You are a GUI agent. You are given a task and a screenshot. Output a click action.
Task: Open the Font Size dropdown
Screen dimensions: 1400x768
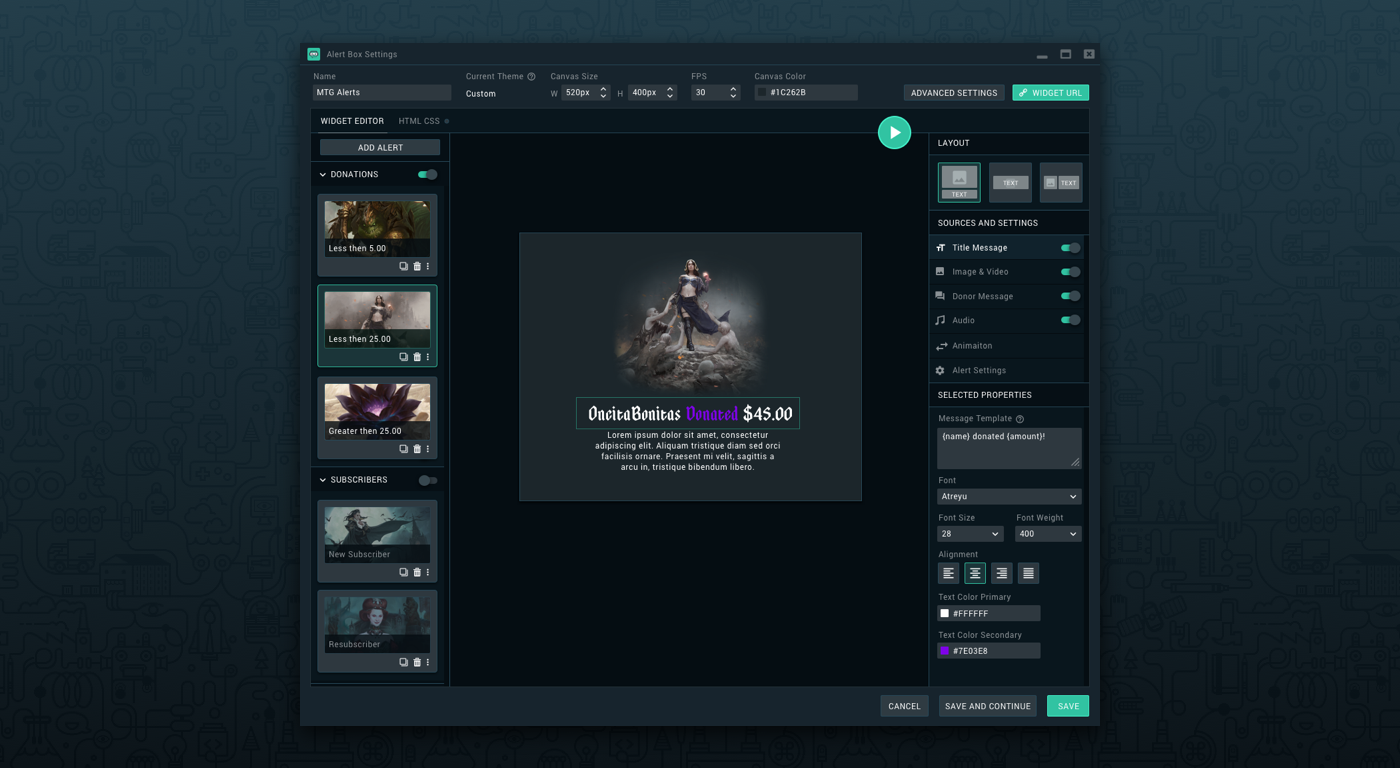(x=970, y=534)
